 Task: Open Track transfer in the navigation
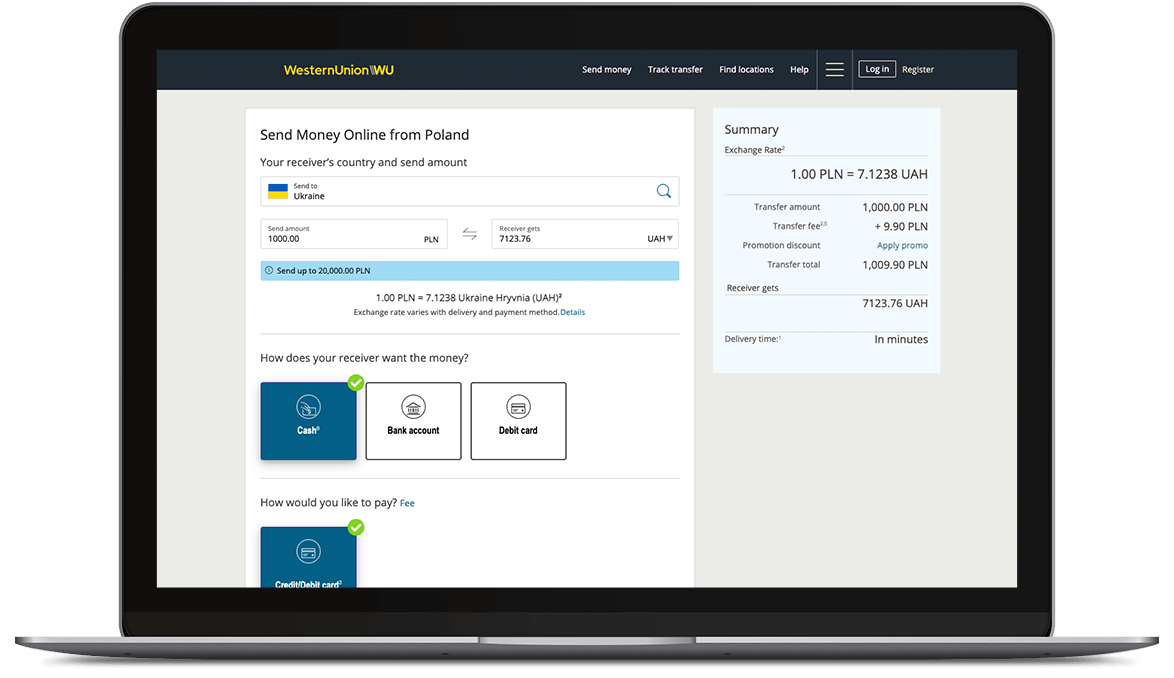pos(675,70)
